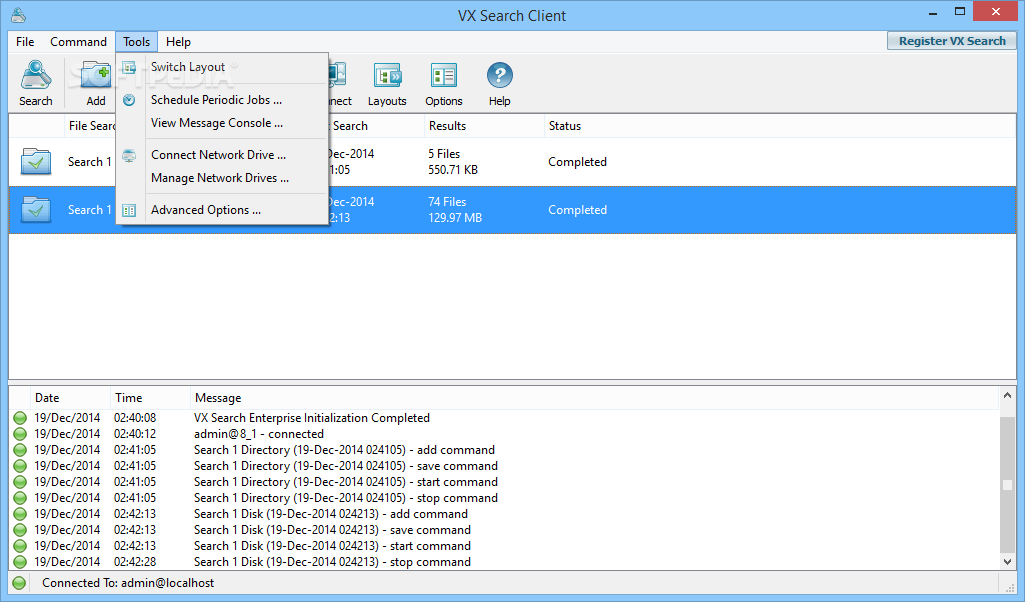Click the Connected To: admin@localhost status text
The width and height of the screenshot is (1025, 602).
[128, 583]
